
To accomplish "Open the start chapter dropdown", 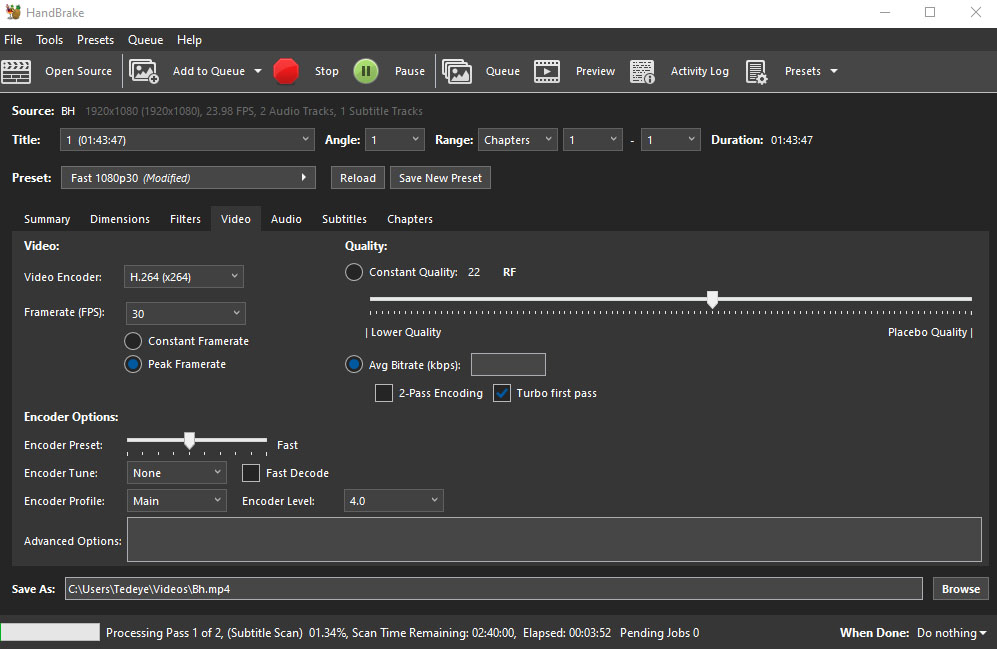I will click(x=593, y=140).
